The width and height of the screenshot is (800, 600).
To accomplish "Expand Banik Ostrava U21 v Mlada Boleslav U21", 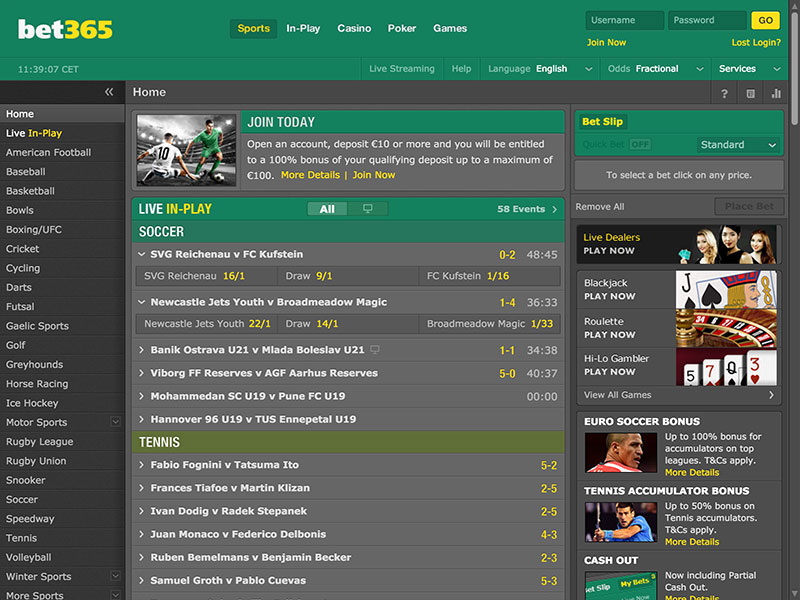I will click(x=141, y=350).
